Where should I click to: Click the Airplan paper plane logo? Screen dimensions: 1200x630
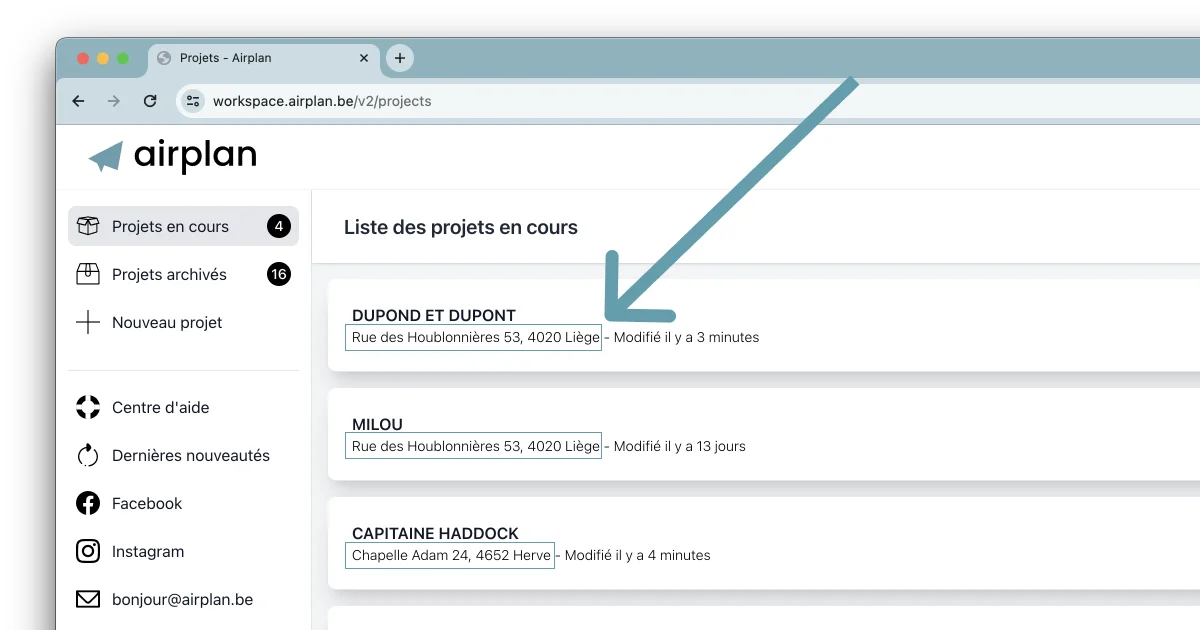(x=105, y=157)
